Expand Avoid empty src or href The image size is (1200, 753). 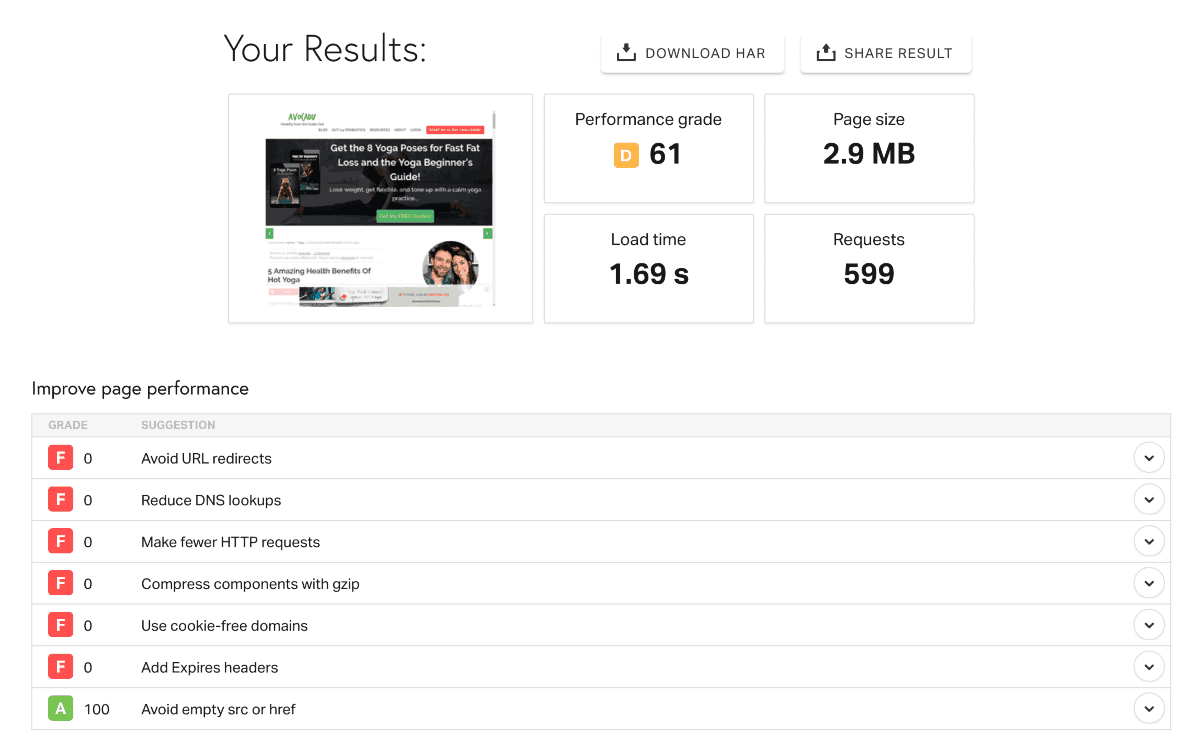(1149, 709)
